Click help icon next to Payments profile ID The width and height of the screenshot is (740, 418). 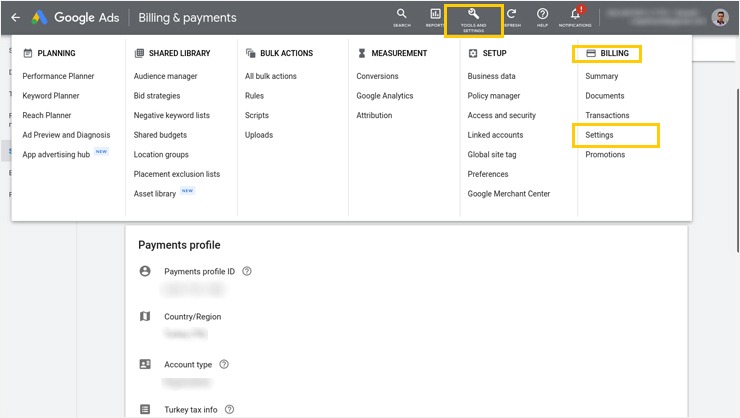click(247, 271)
